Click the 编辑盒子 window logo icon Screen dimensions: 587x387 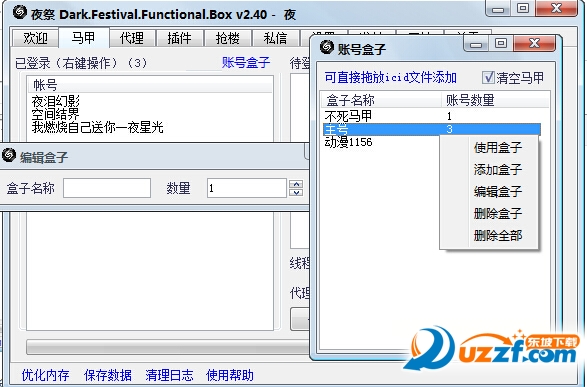8,155
